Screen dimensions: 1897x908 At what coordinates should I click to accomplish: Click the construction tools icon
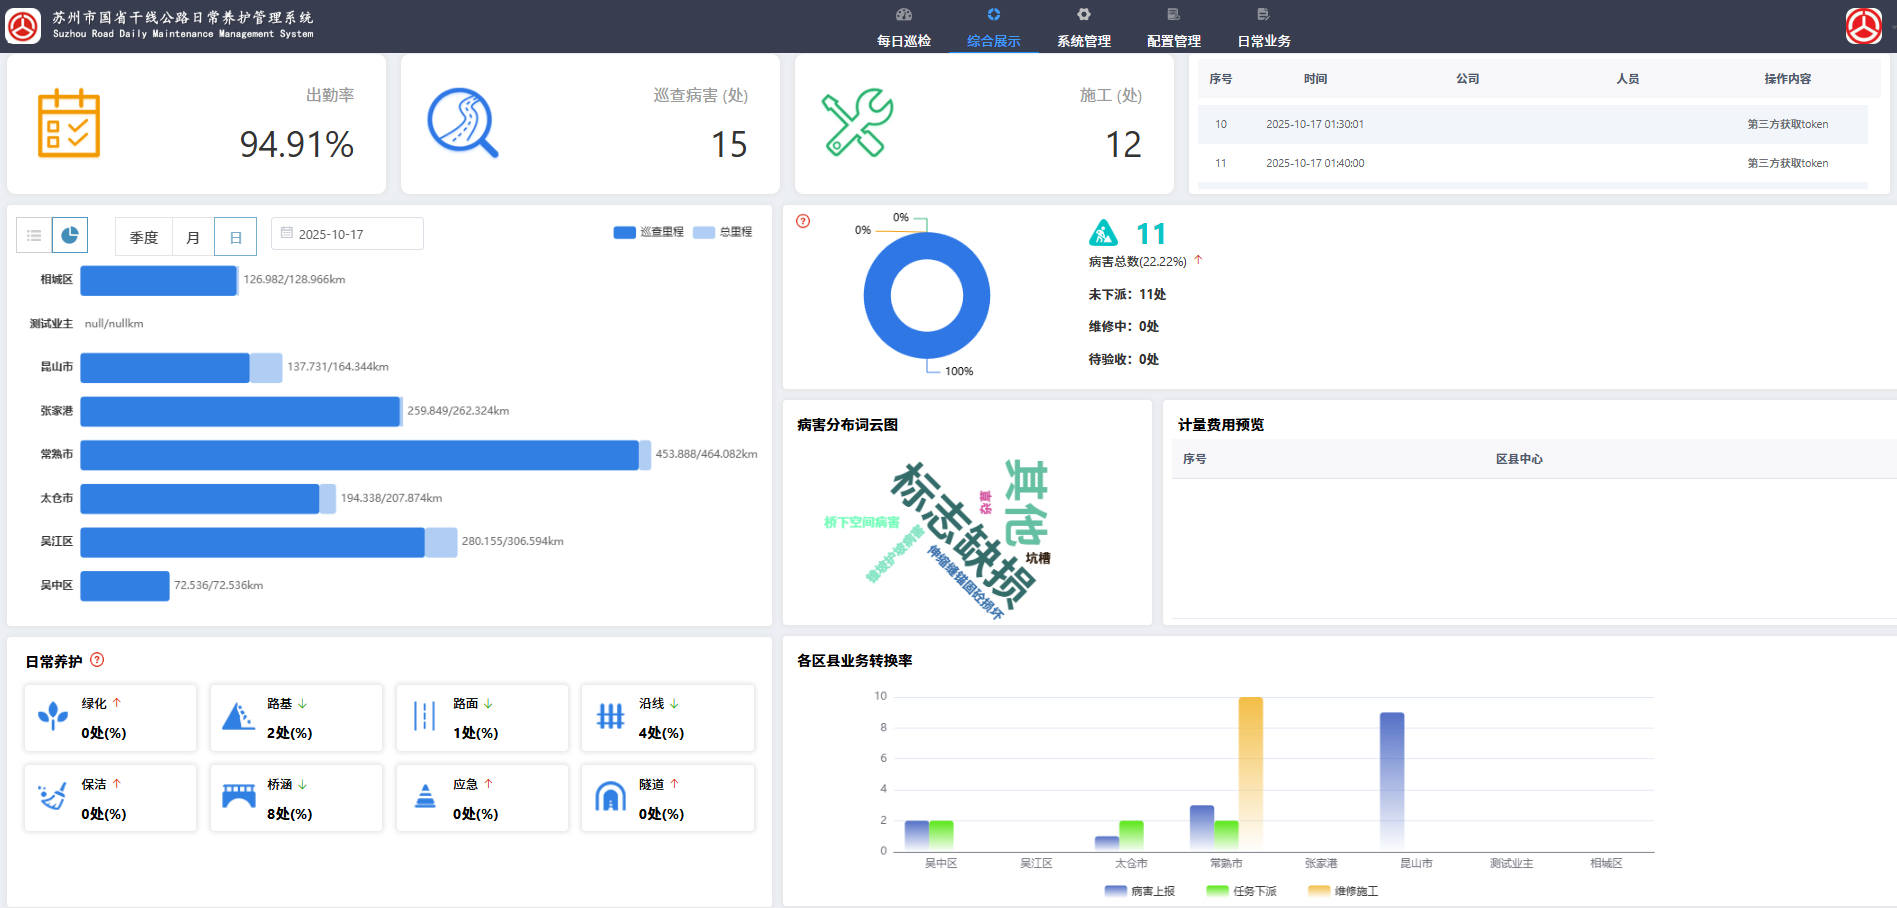click(x=857, y=123)
